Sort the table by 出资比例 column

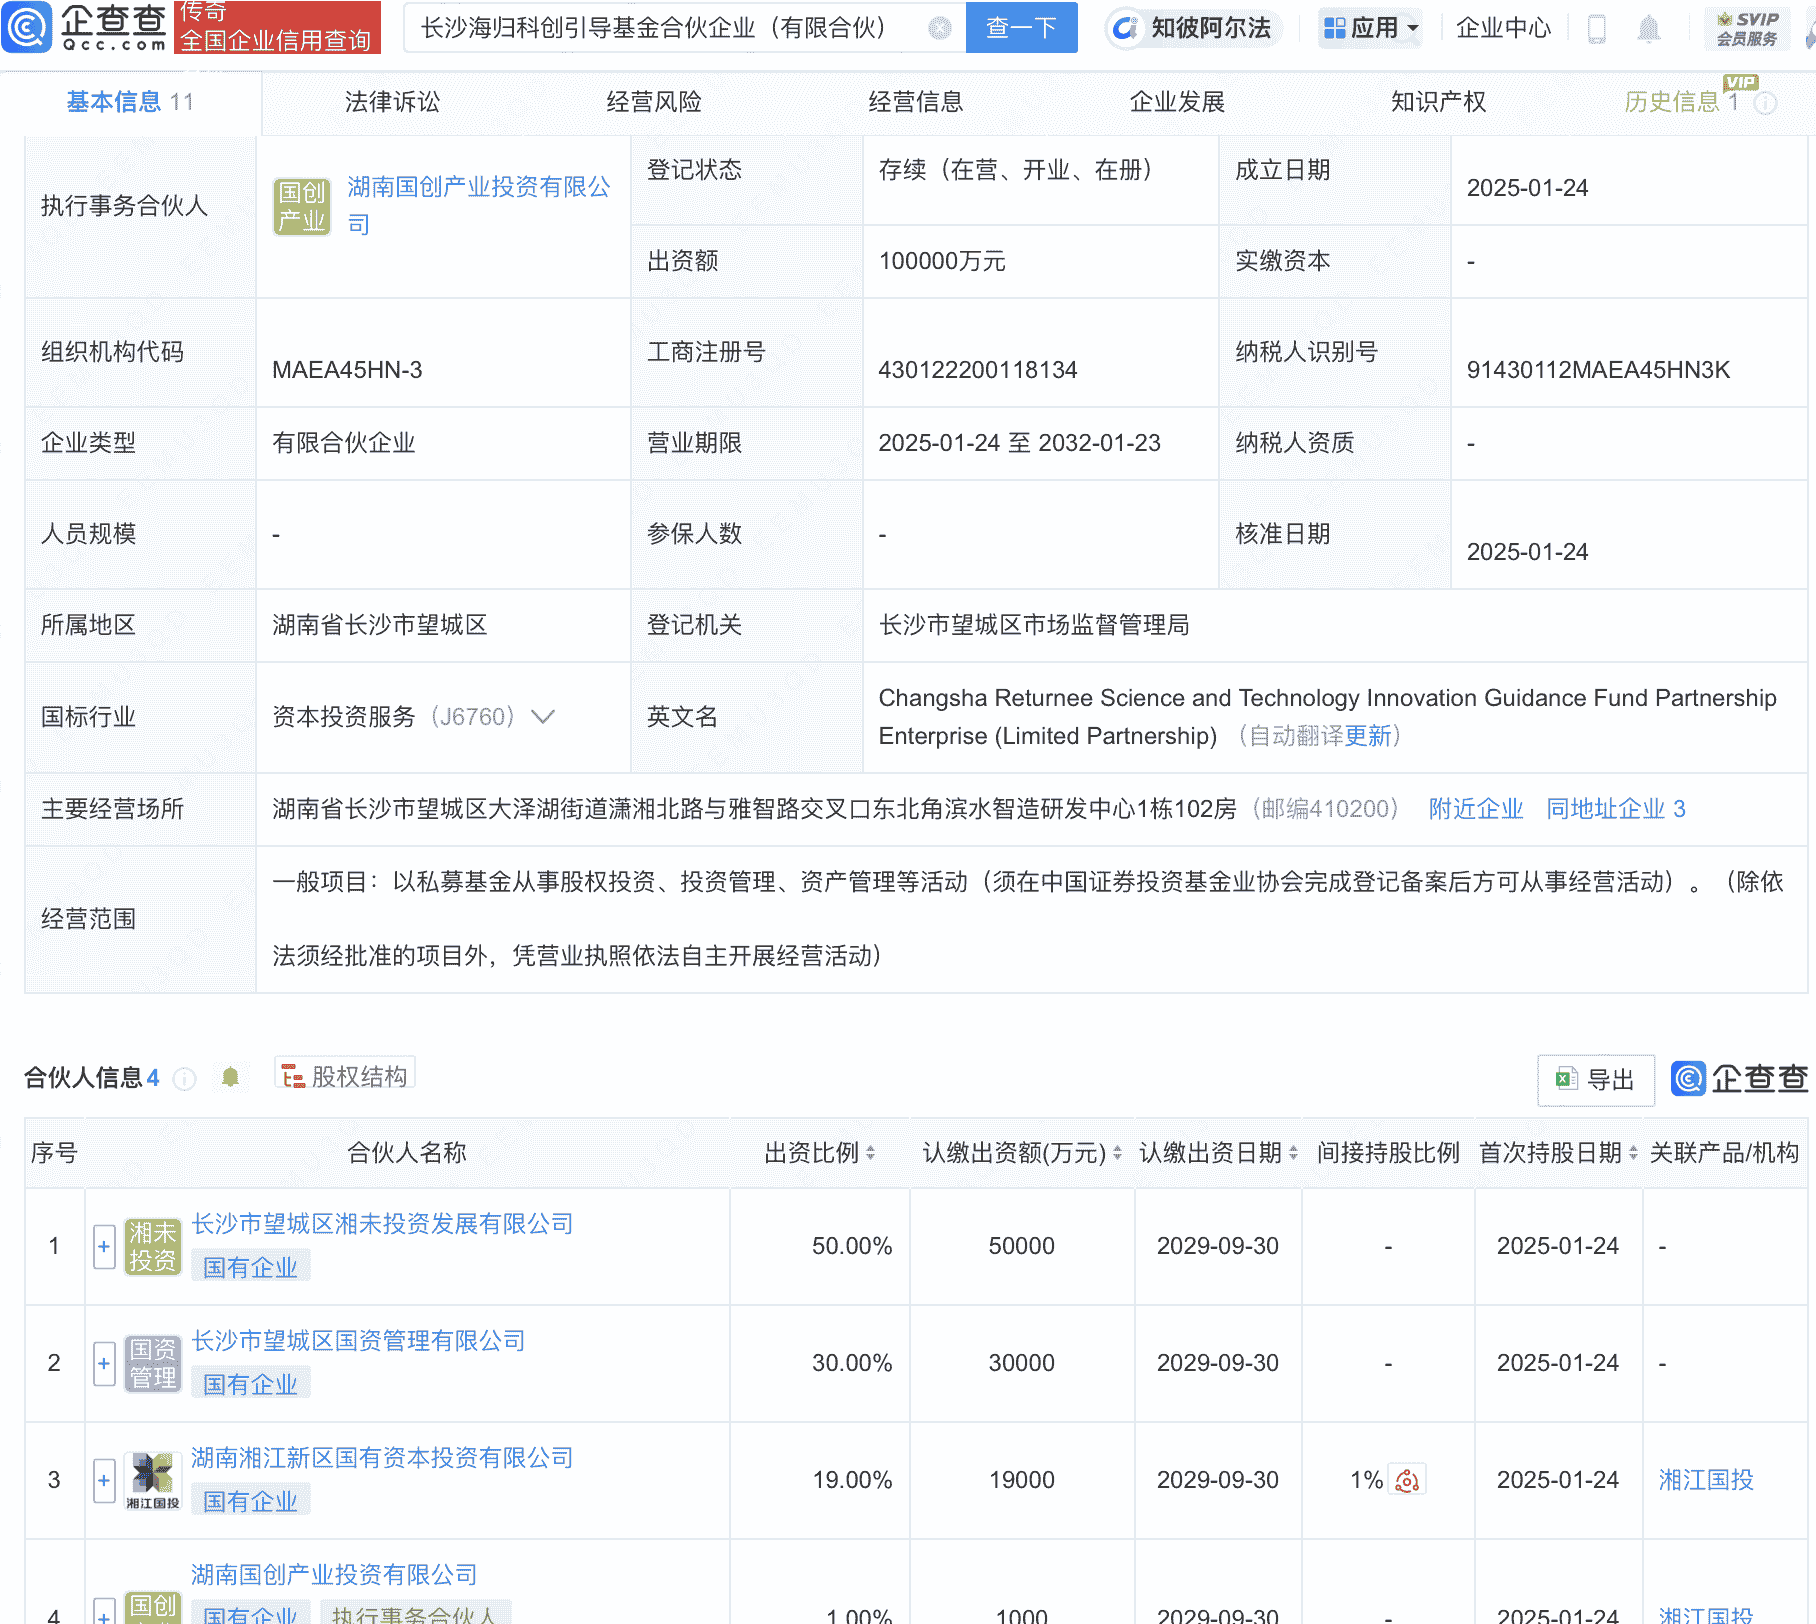tap(872, 1152)
